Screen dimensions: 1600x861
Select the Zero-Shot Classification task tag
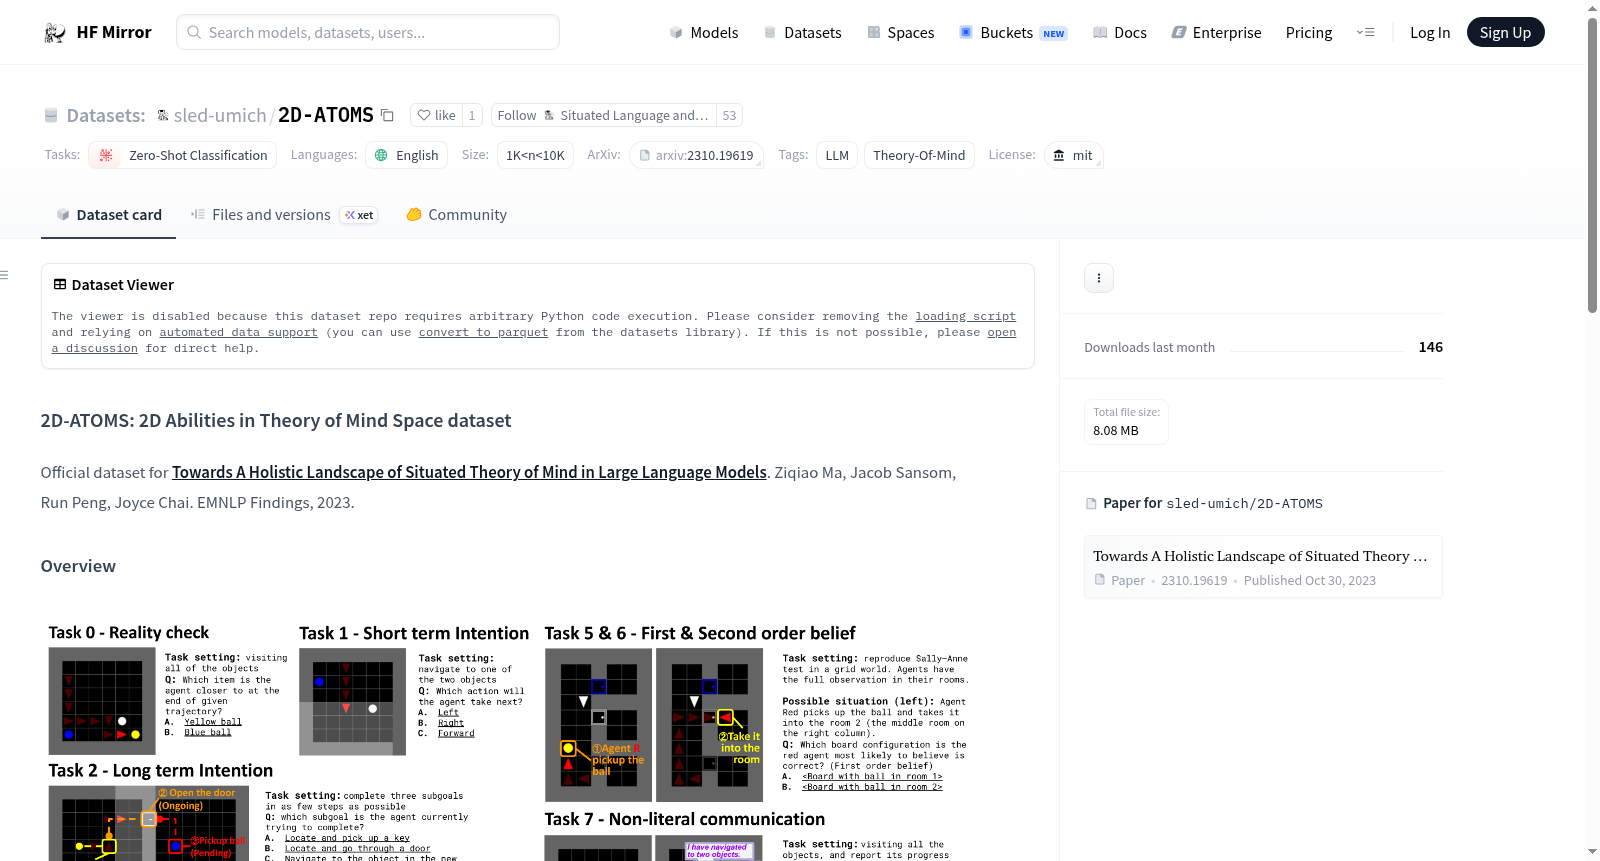(x=183, y=155)
